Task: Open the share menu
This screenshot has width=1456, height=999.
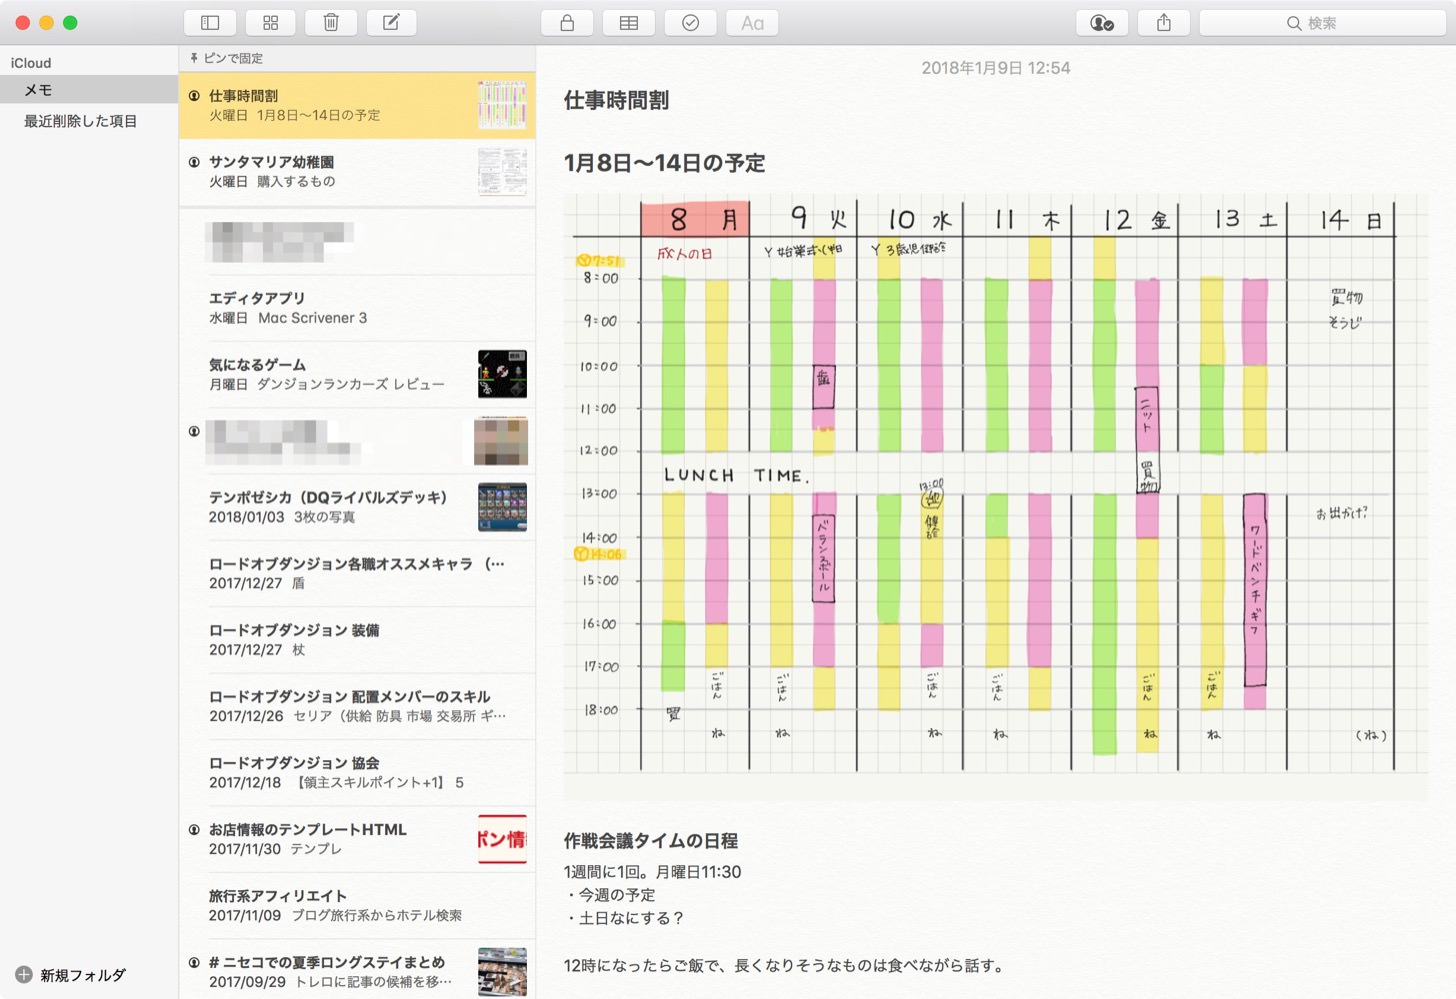Action: (x=1164, y=23)
